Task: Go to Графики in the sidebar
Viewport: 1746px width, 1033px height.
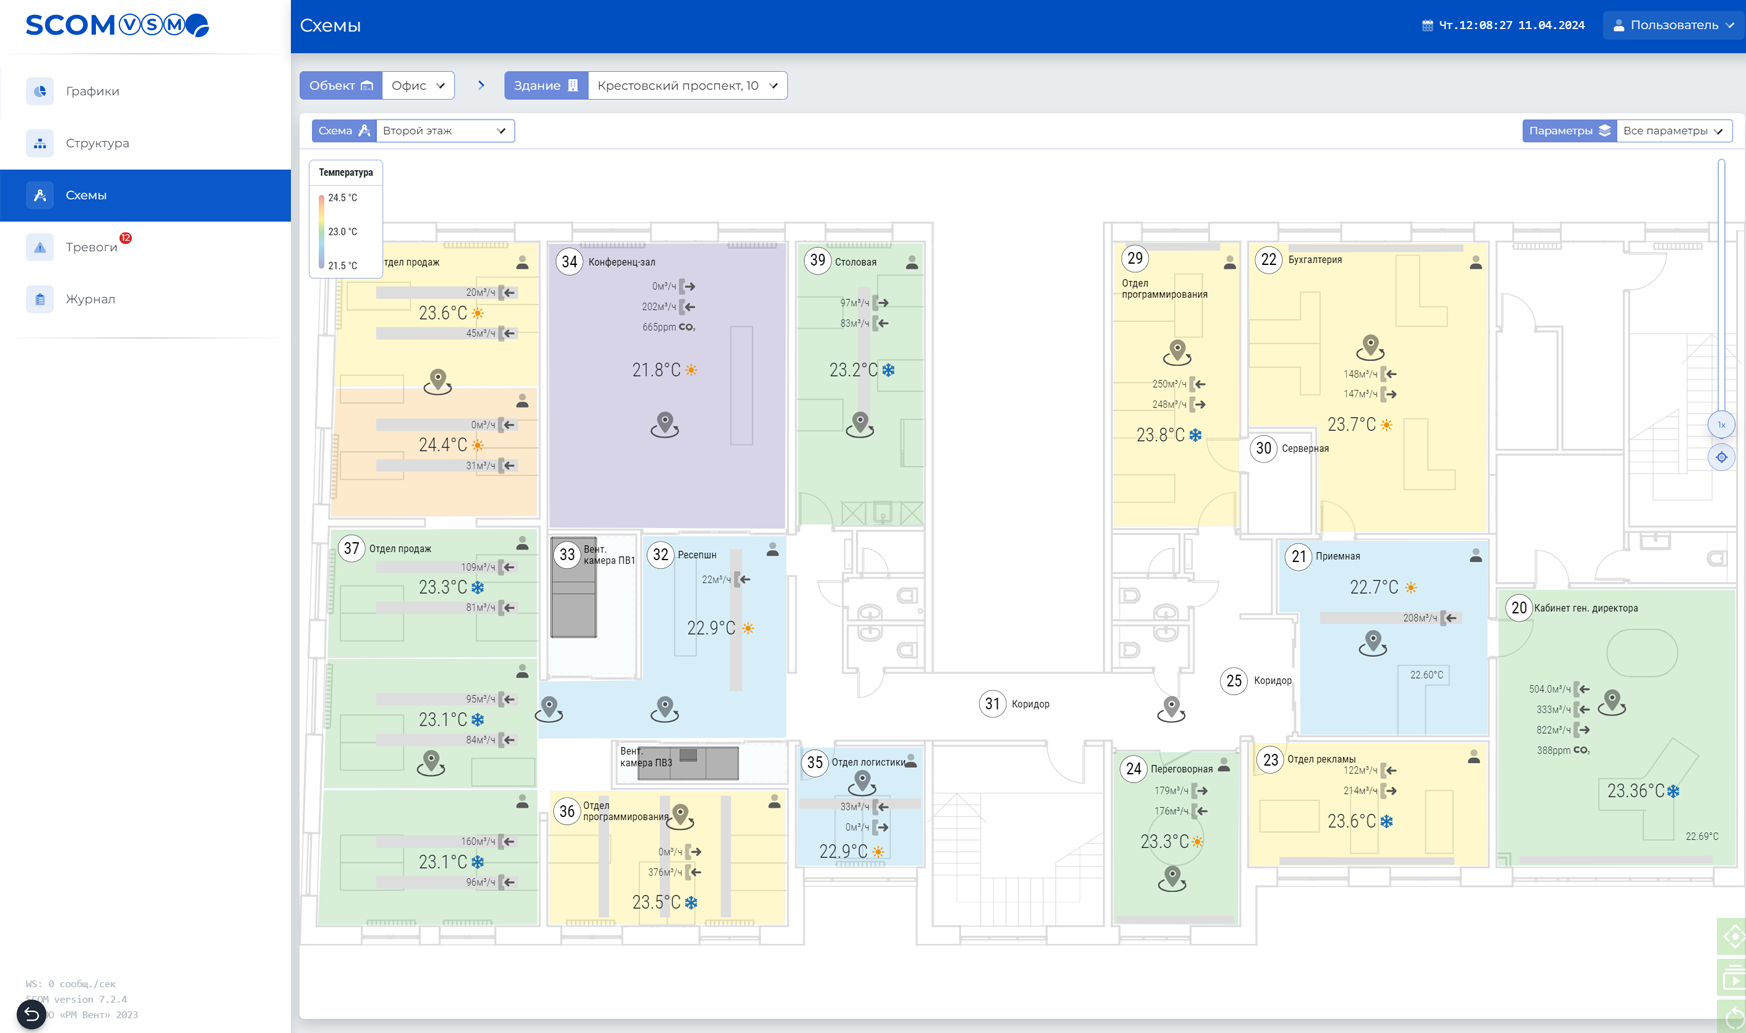Action: pyautogui.click(x=92, y=91)
